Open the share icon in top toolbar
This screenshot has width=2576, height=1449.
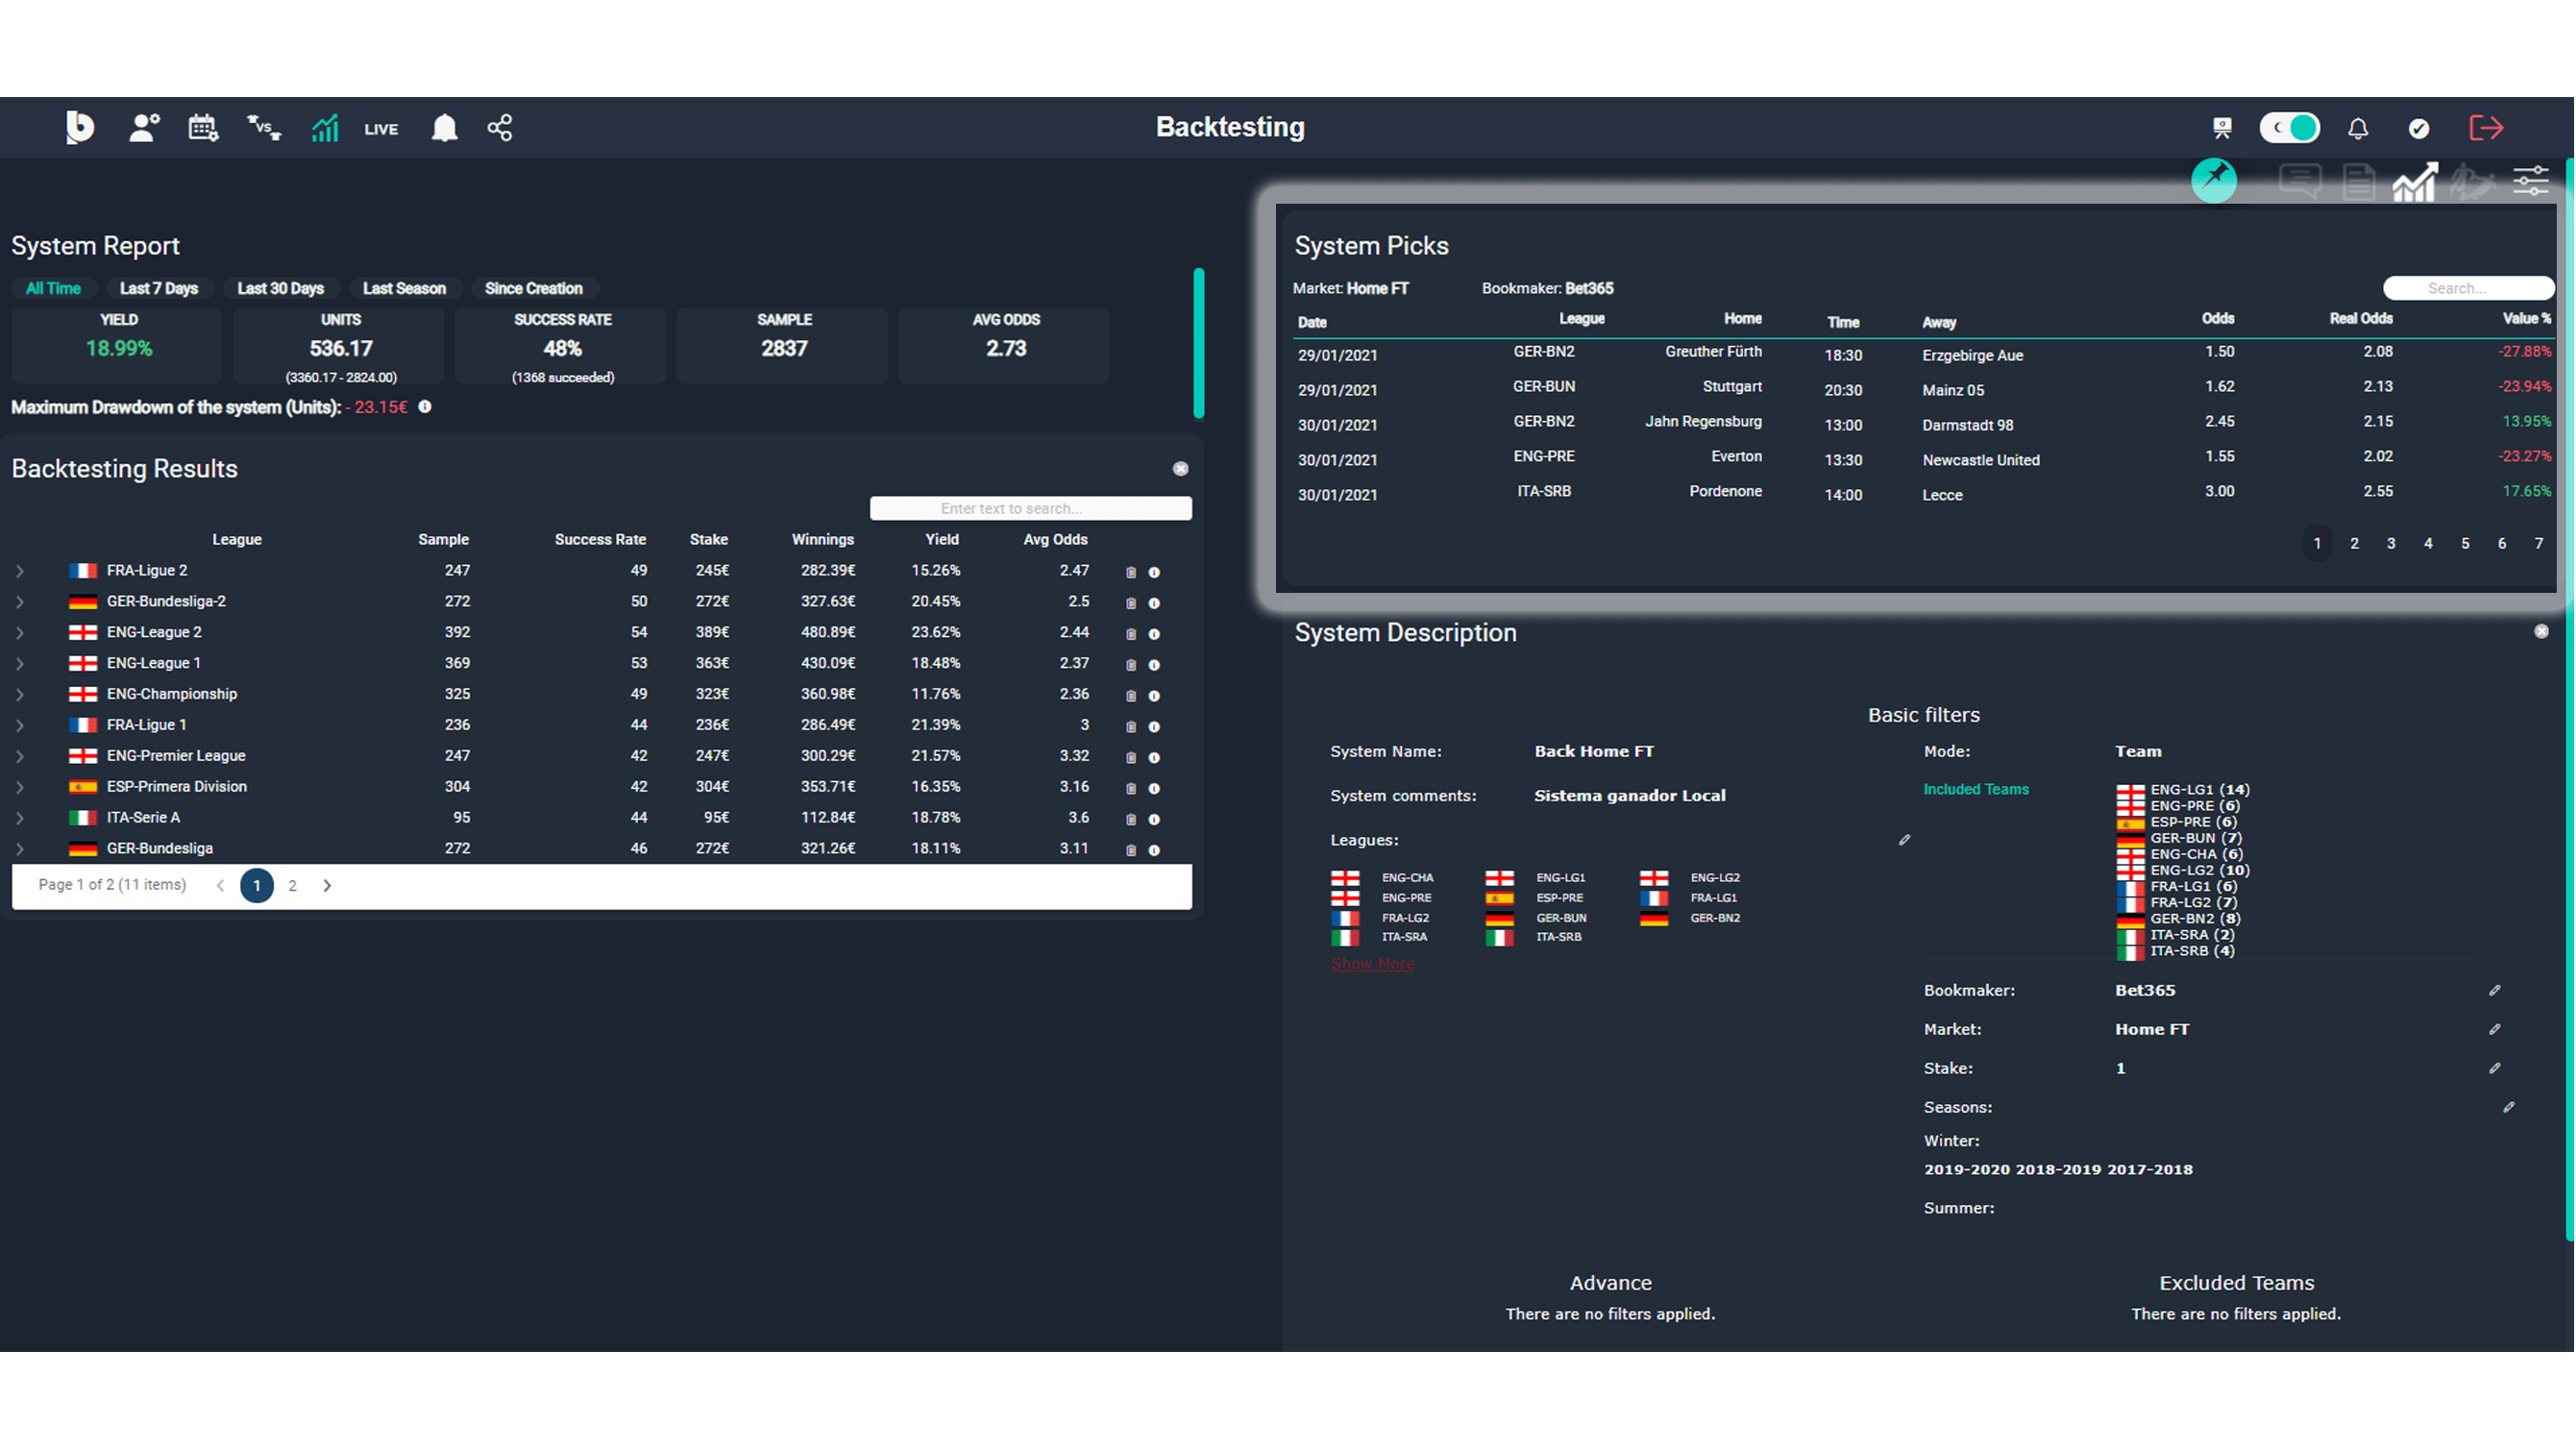(500, 127)
